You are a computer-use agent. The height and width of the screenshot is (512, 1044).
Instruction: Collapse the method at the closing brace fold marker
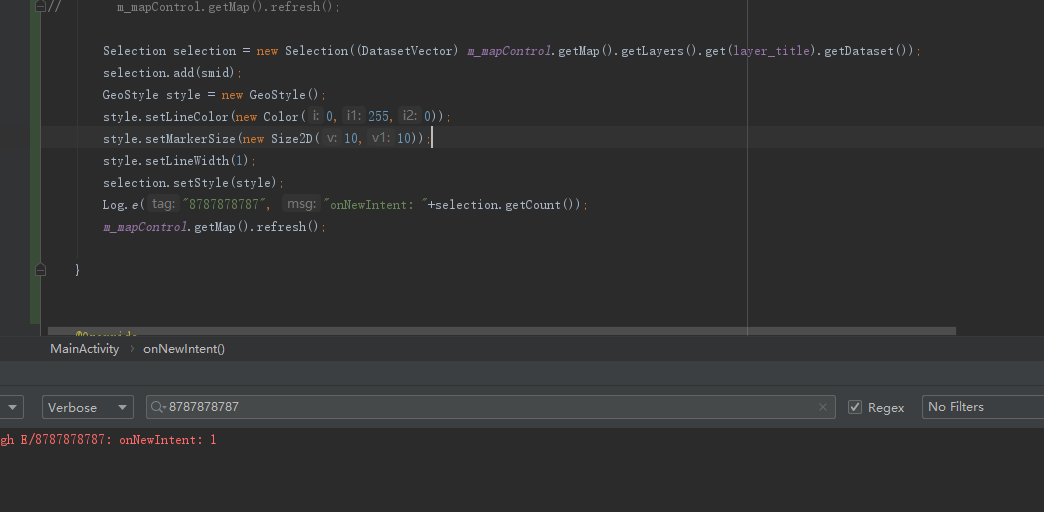pyautogui.click(x=41, y=270)
